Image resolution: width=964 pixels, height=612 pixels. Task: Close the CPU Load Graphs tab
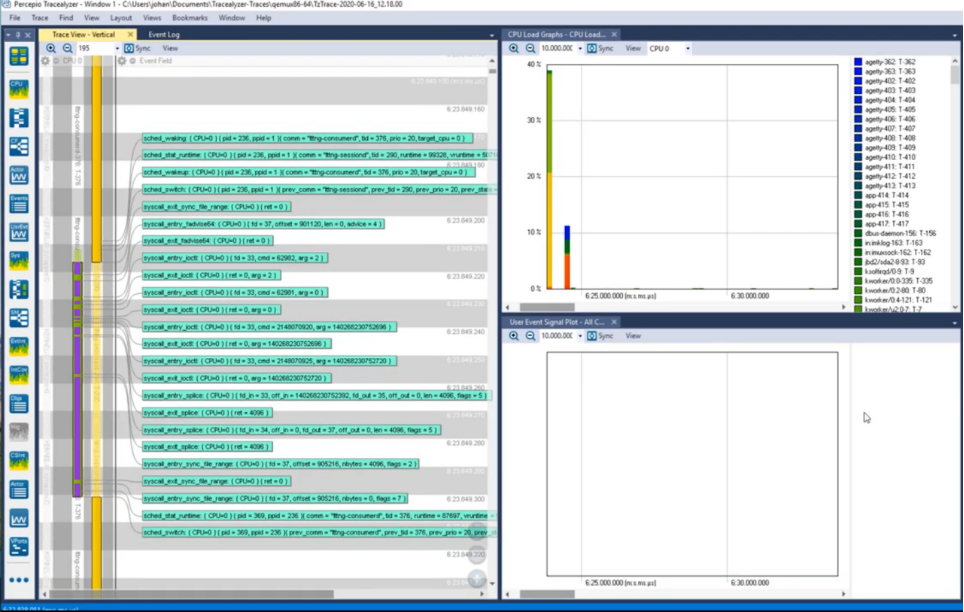click(x=614, y=34)
